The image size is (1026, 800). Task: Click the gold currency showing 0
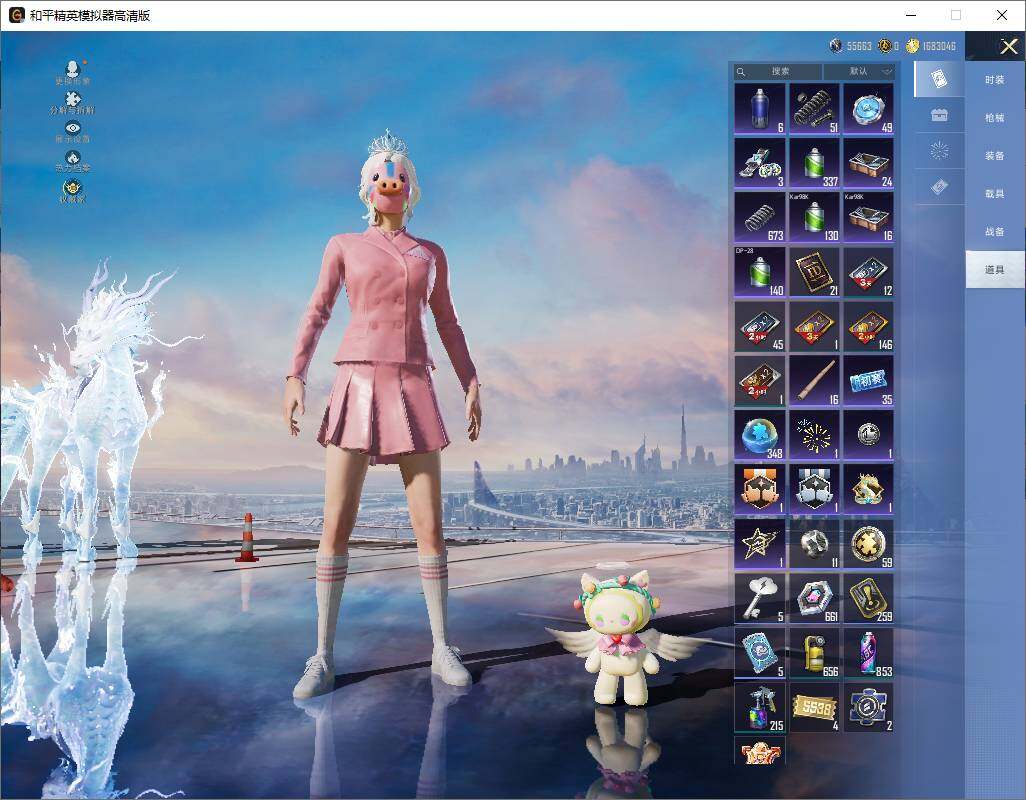[x=889, y=46]
